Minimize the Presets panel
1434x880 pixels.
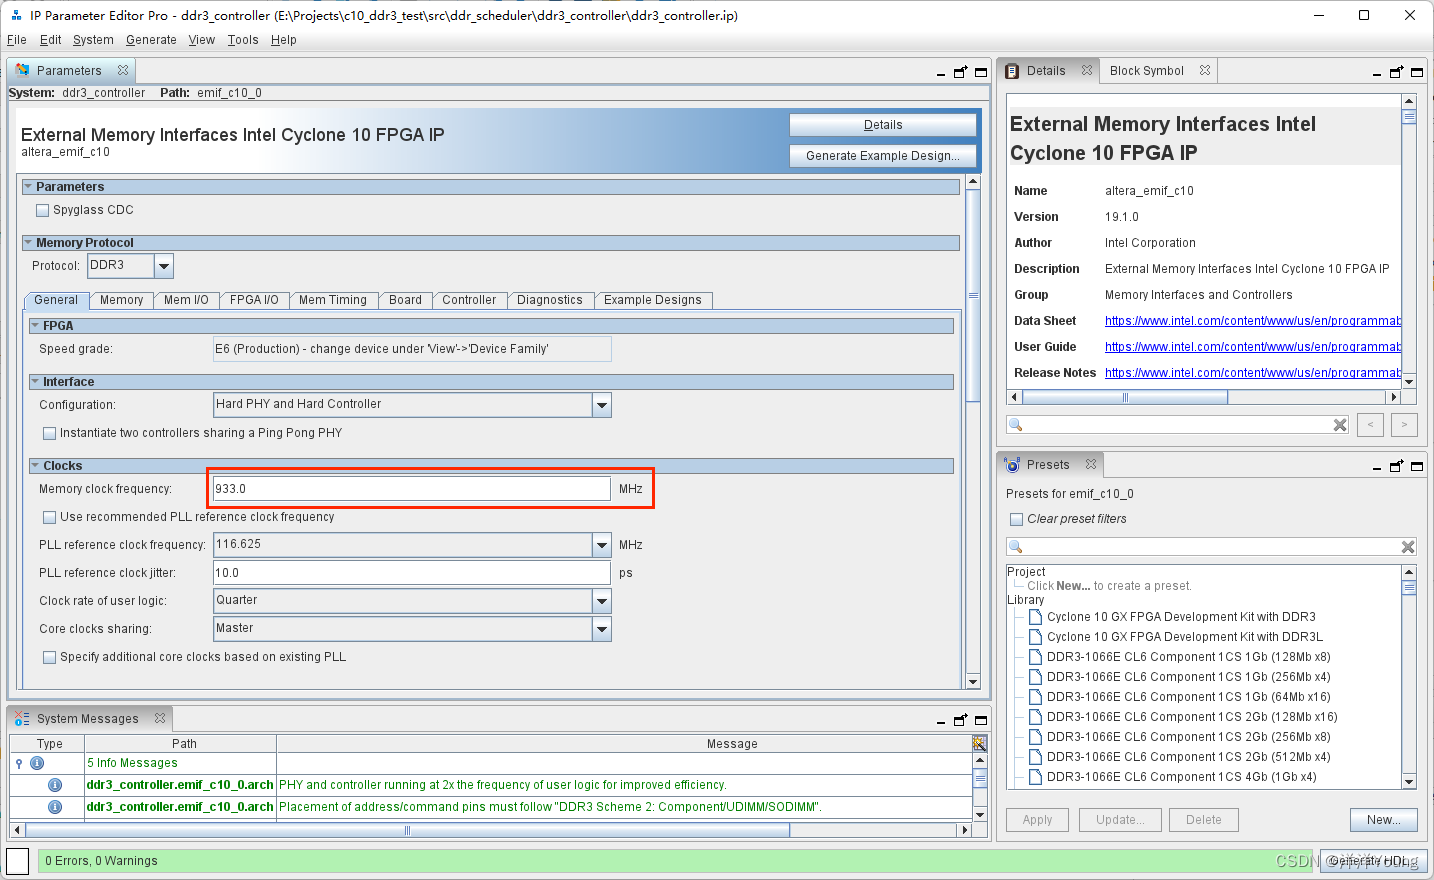pyautogui.click(x=1377, y=467)
